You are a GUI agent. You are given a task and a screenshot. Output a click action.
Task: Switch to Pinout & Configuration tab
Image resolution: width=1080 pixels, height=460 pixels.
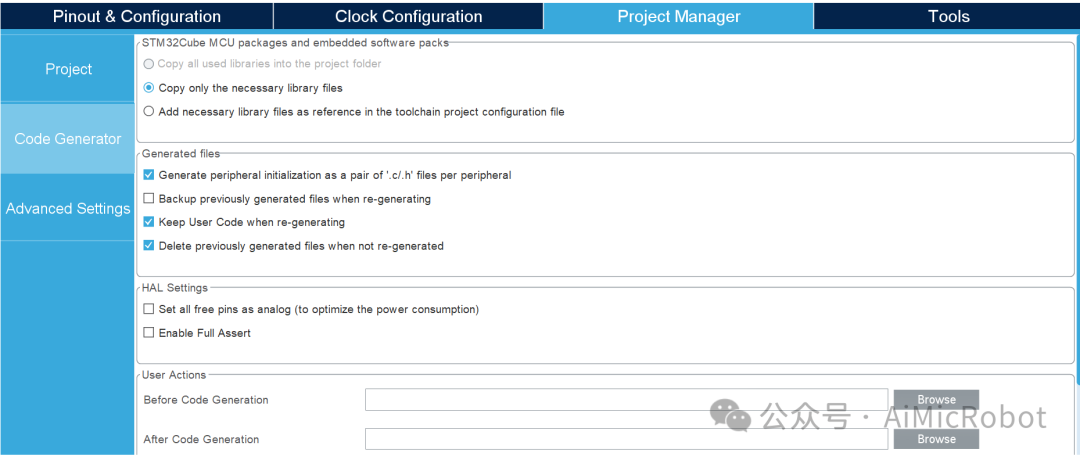[136, 16]
